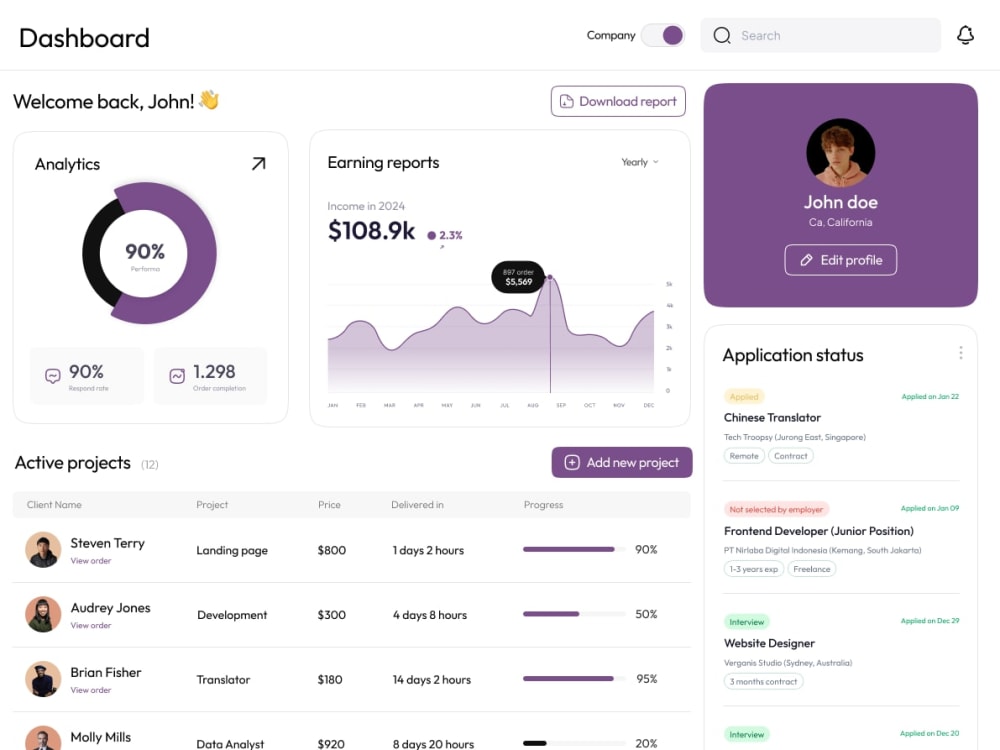Click the 90% progress bar for Landing page
The image size is (1000, 750).
(x=573, y=549)
